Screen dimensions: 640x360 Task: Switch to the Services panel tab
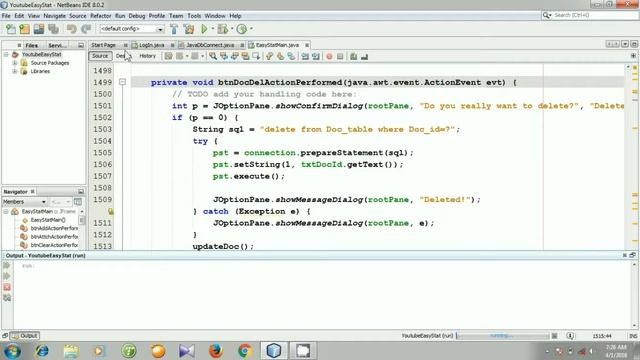[x=57, y=45]
